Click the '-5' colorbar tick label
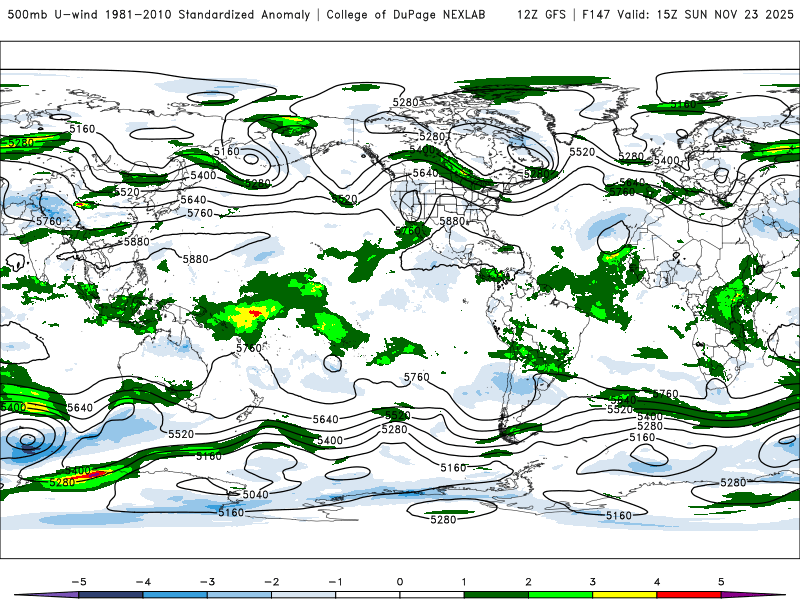This screenshot has height=600, width=800. (x=79, y=582)
